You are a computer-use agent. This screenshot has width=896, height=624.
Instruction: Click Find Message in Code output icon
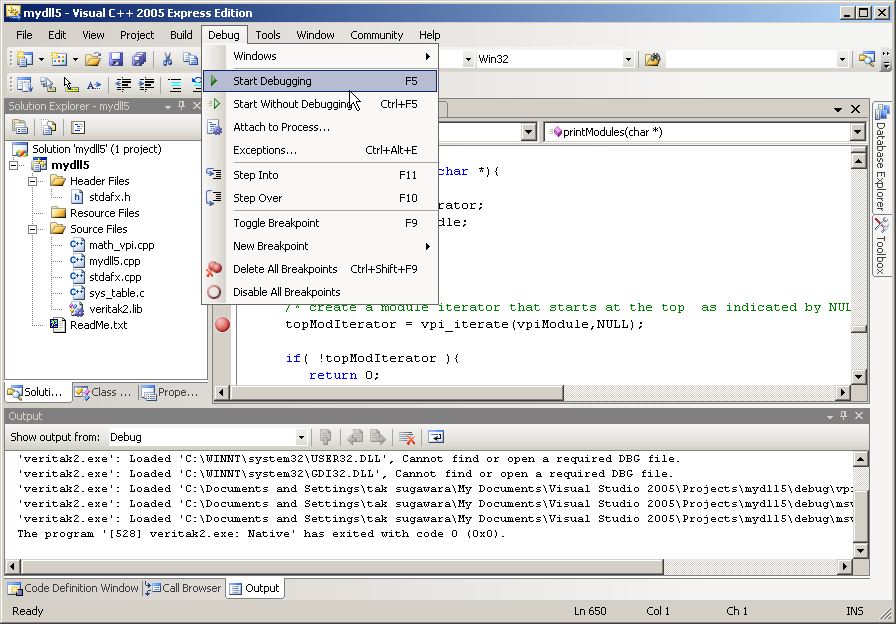point(325,437)
